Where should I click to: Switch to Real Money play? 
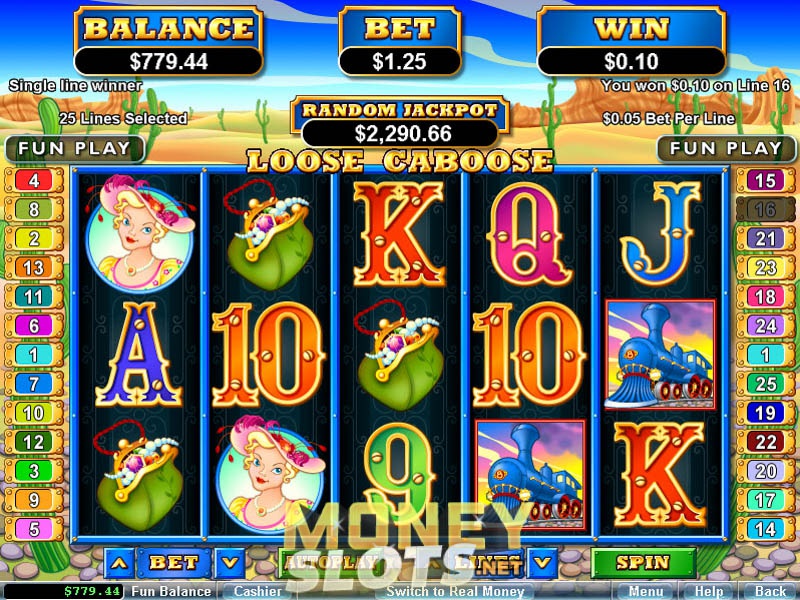click(x=455, y=591)
